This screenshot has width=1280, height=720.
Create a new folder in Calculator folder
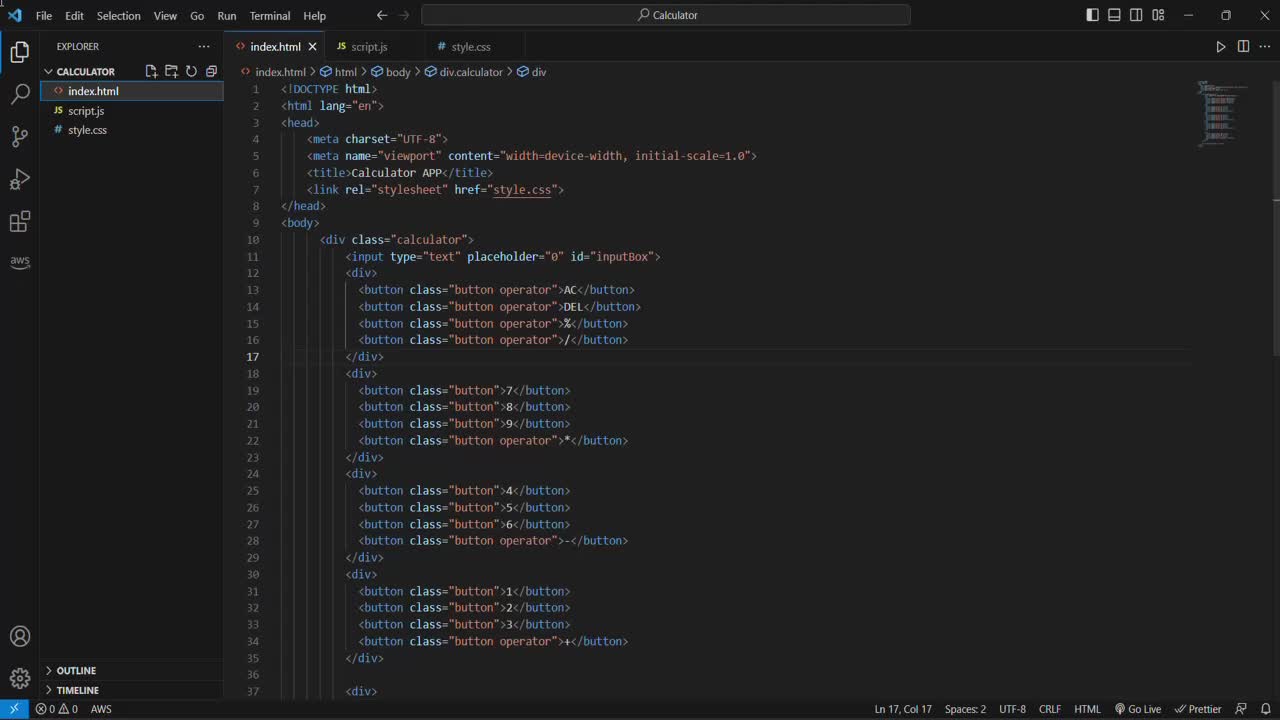click(171, 71)
